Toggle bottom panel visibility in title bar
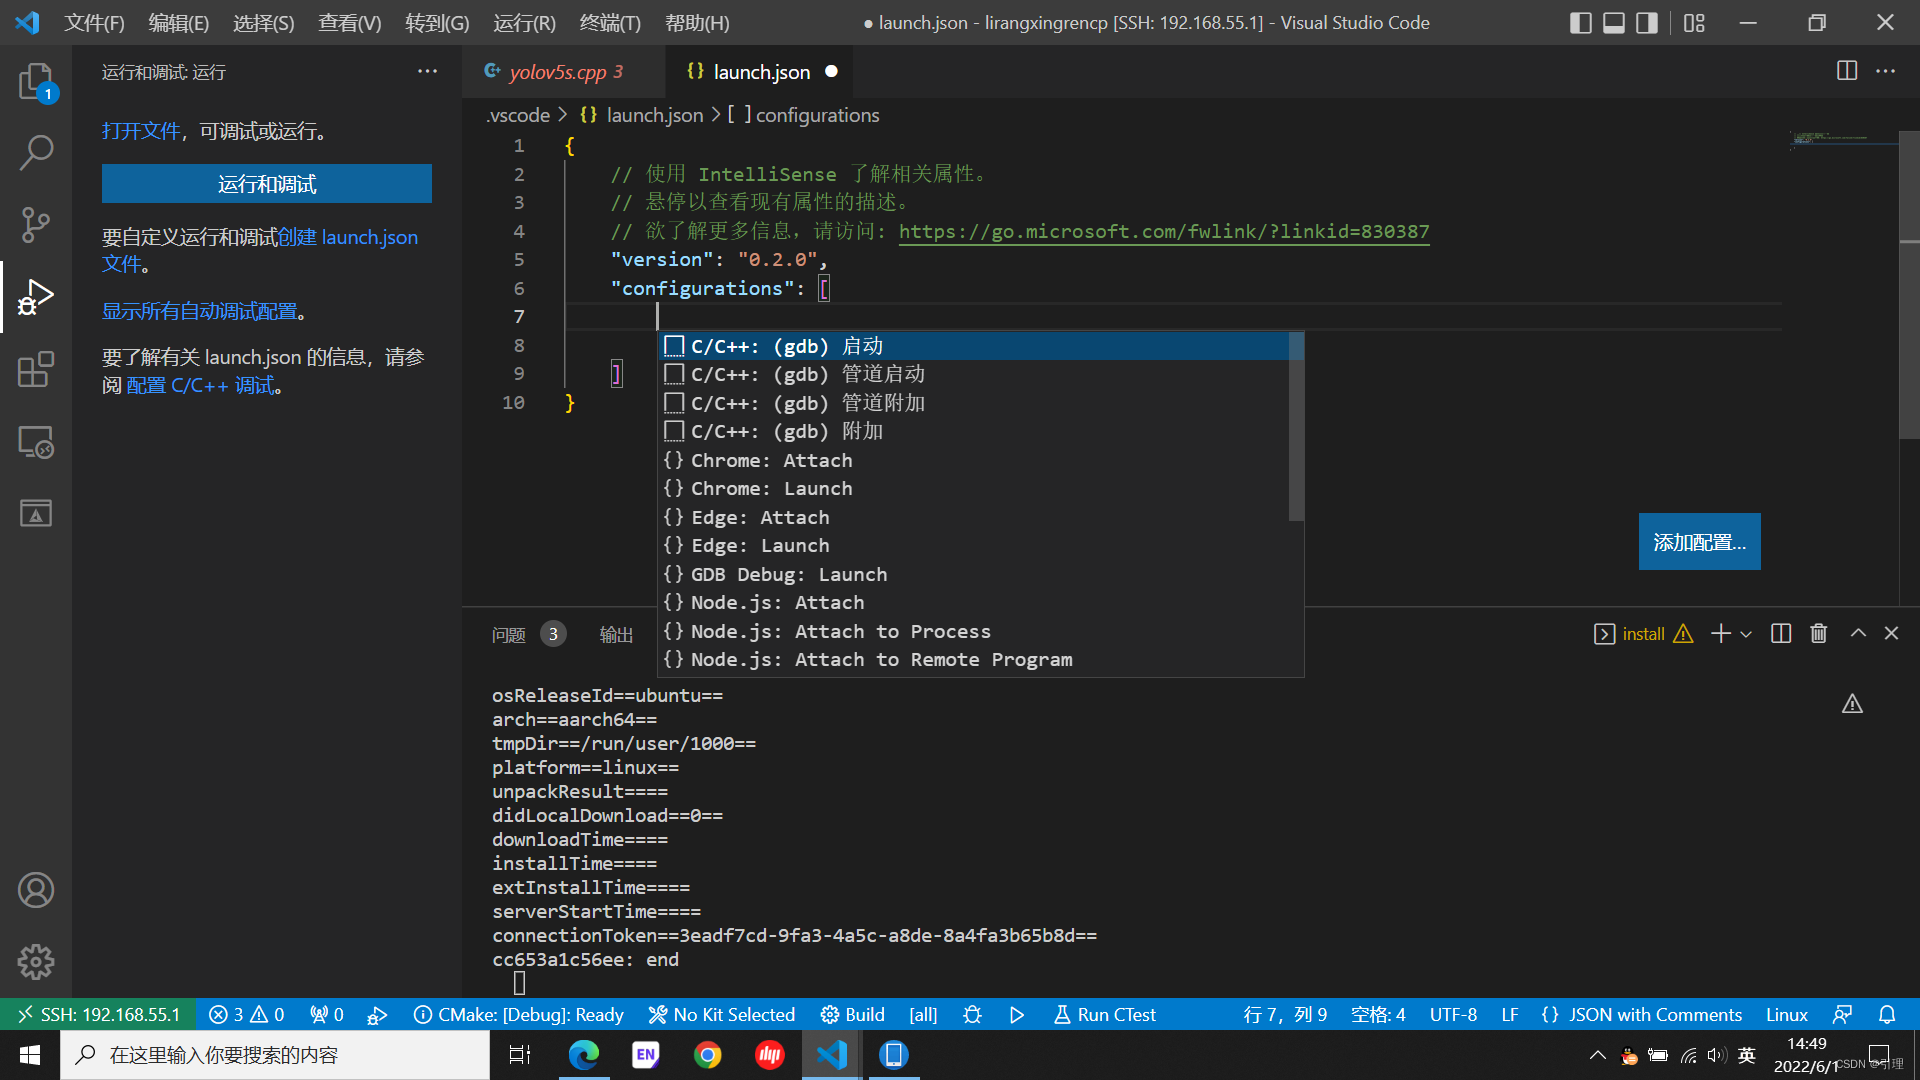1920x1080 pixels. click(1614, 22)
